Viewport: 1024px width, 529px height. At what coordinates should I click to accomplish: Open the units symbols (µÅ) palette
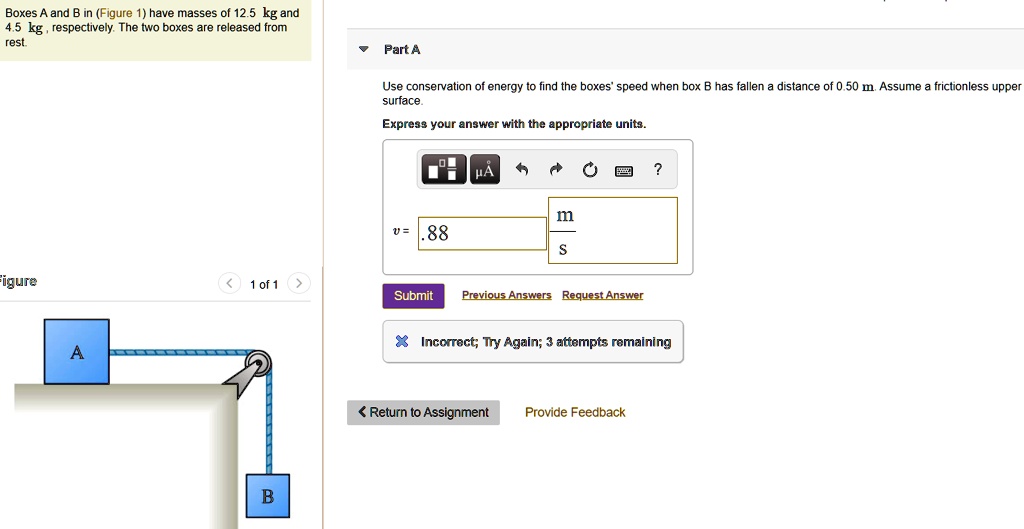484,170
